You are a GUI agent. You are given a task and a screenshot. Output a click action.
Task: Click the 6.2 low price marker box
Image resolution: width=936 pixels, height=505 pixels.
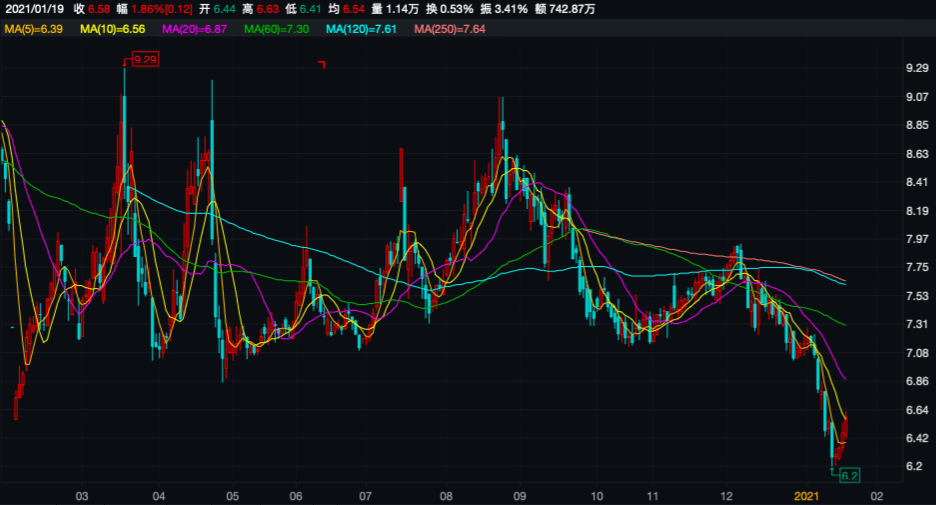click(849, 475)
